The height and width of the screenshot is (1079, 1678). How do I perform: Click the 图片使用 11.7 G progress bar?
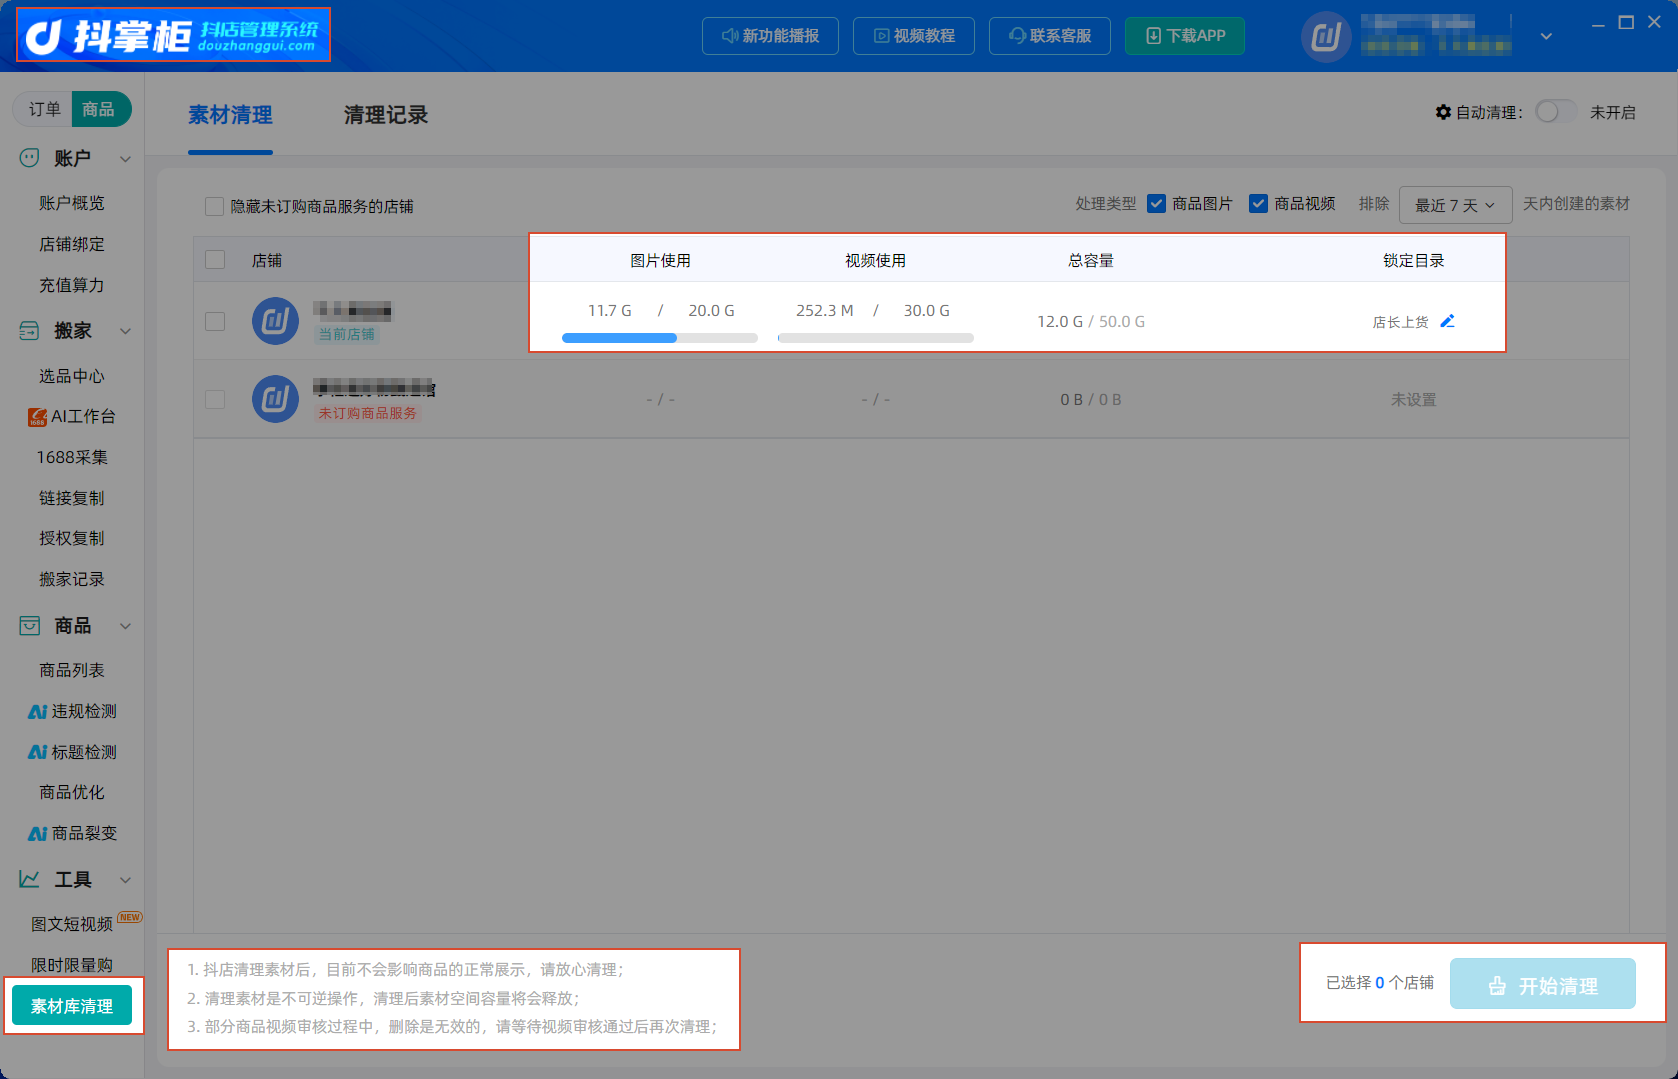pyautogui.click(x=660, y=338)
